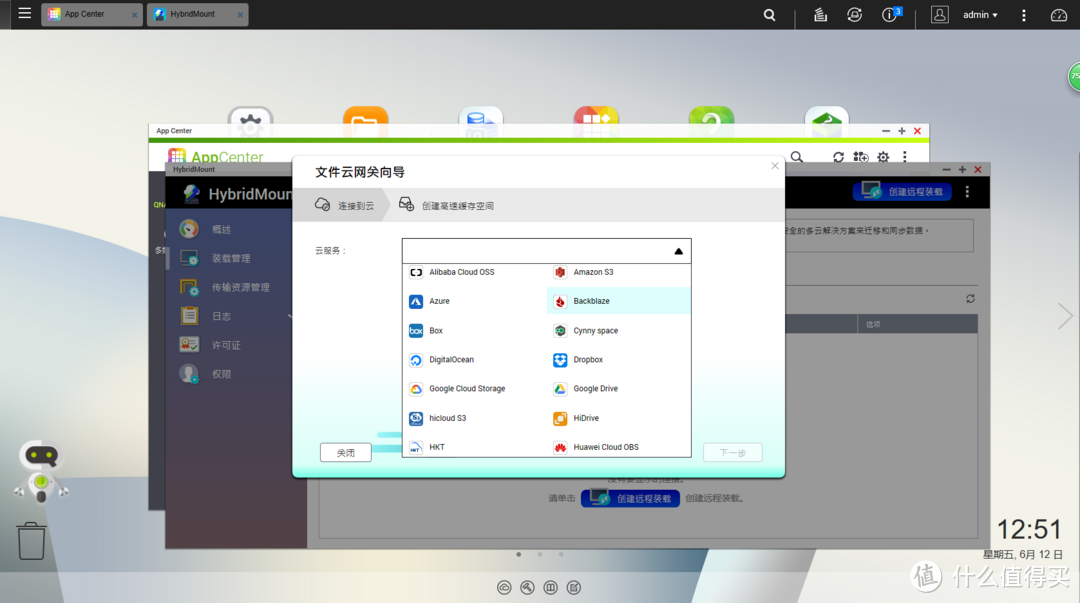Select the 连接到云 wizard step
The width and height of the screenshot is (1080, 603).
(344, 205)
